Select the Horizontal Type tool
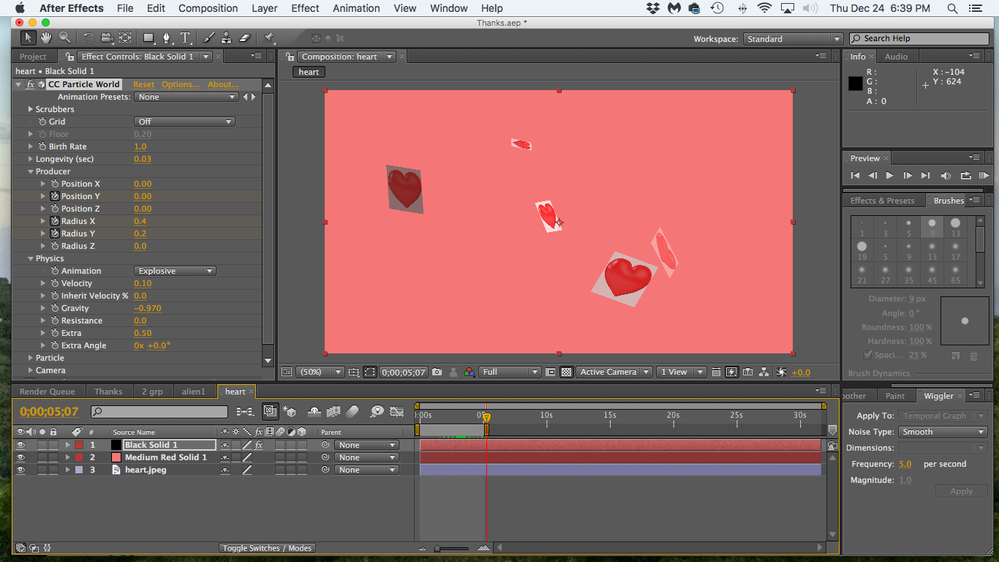 click(186, 38)
